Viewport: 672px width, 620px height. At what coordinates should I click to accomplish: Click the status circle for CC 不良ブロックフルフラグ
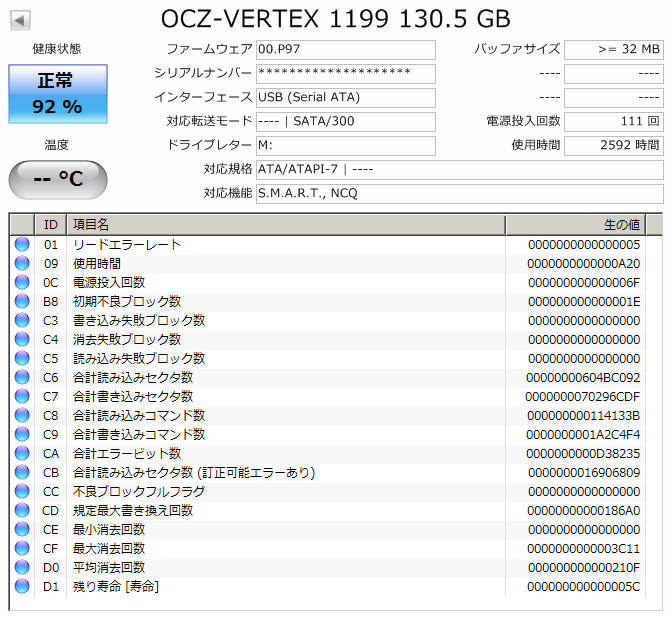point(22,491)
